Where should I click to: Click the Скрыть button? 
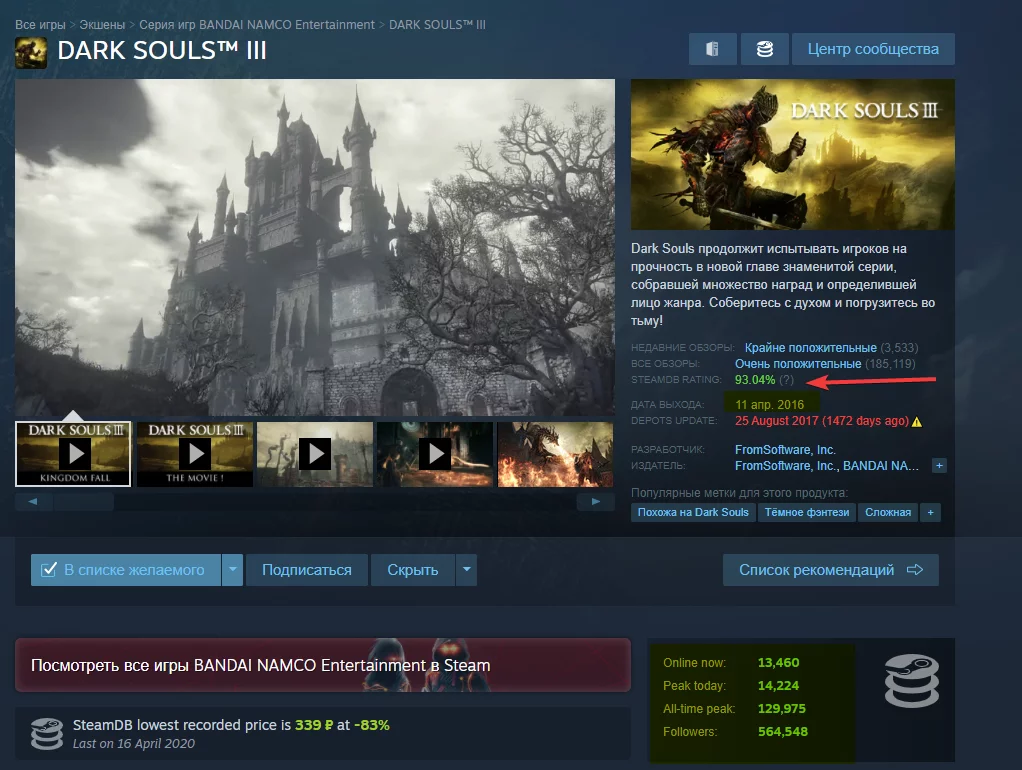coord(413,570)
